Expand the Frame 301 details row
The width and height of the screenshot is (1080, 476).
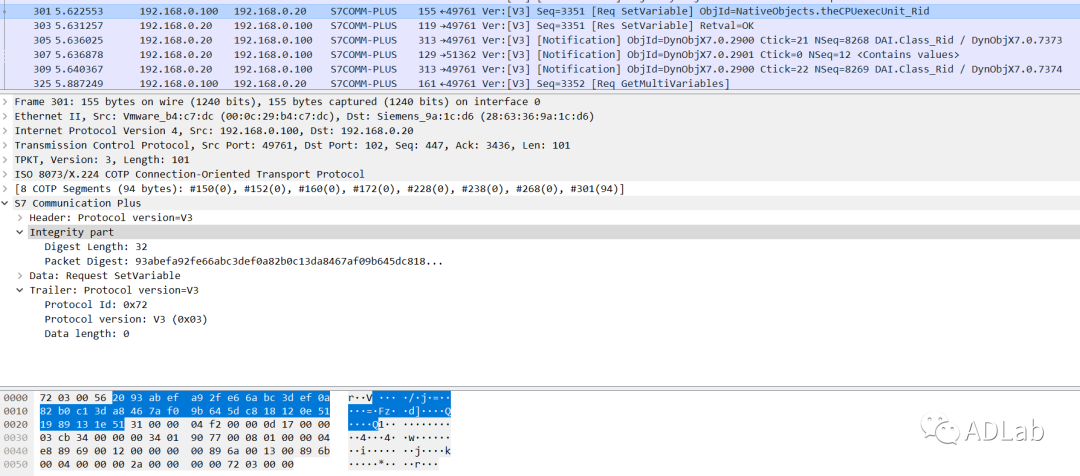pyautogui.click(x=6, y=102)
